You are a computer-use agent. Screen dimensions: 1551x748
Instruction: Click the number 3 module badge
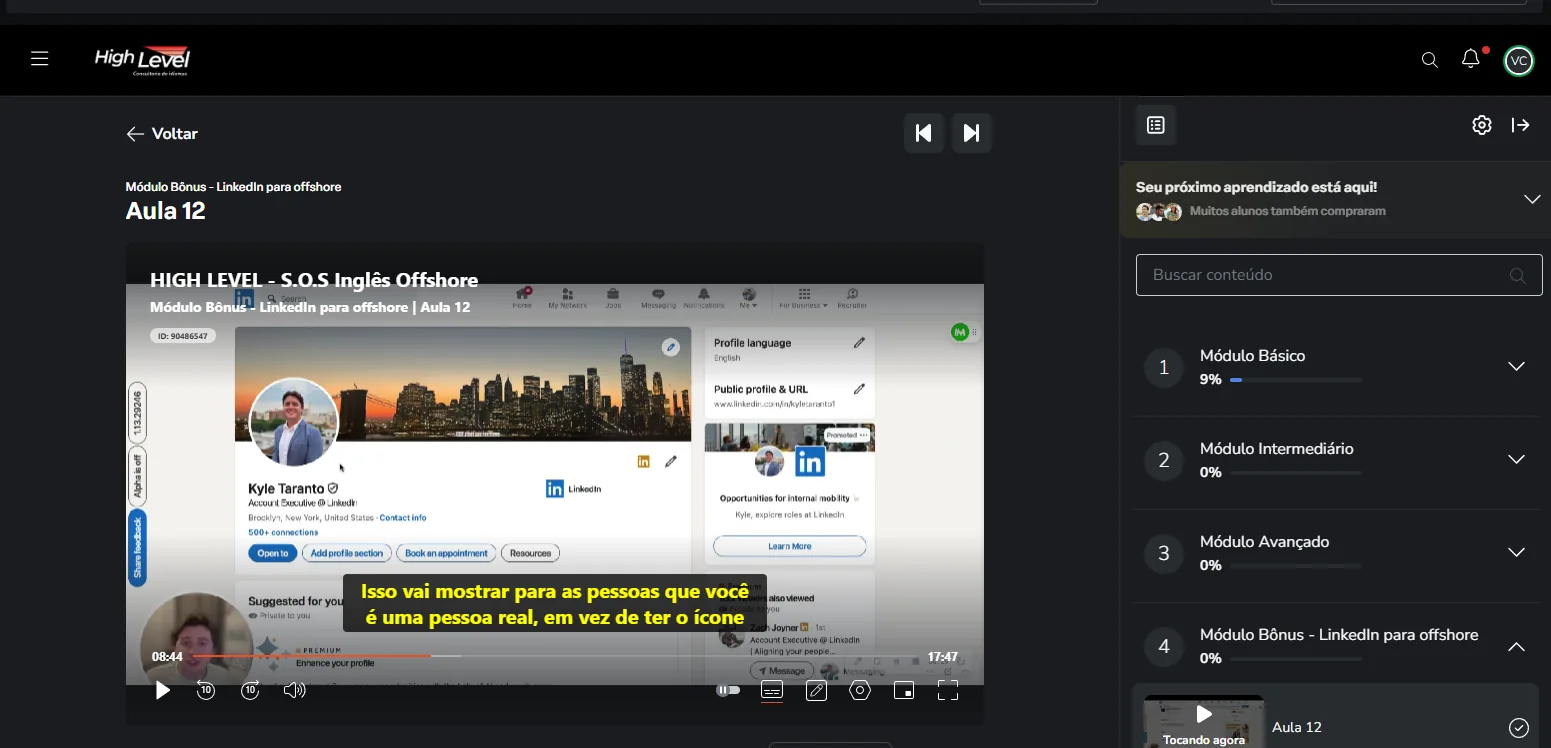click(x=1164, y=554)
